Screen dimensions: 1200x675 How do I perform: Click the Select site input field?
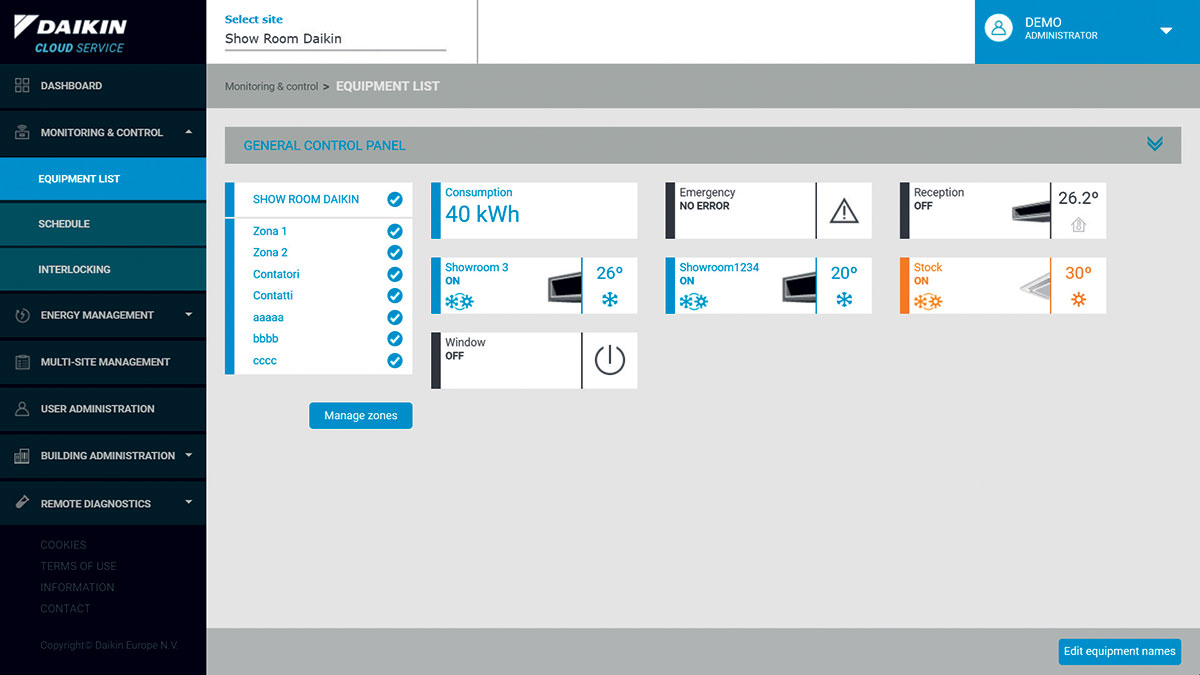click(335, 39)
